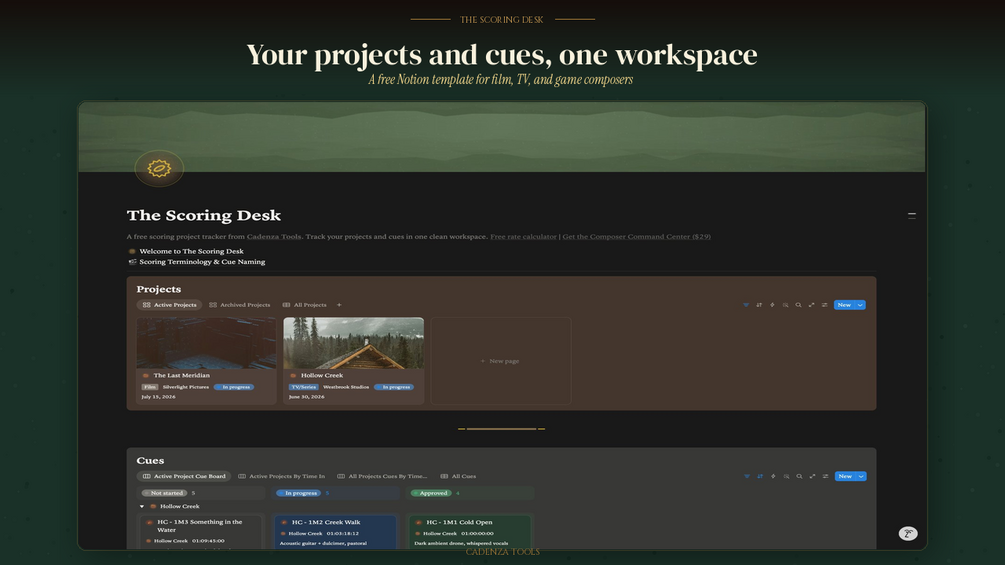Screen dimensions: 1005x565
Task: Switch to the Active Projects tab
Action: (169, 305)
